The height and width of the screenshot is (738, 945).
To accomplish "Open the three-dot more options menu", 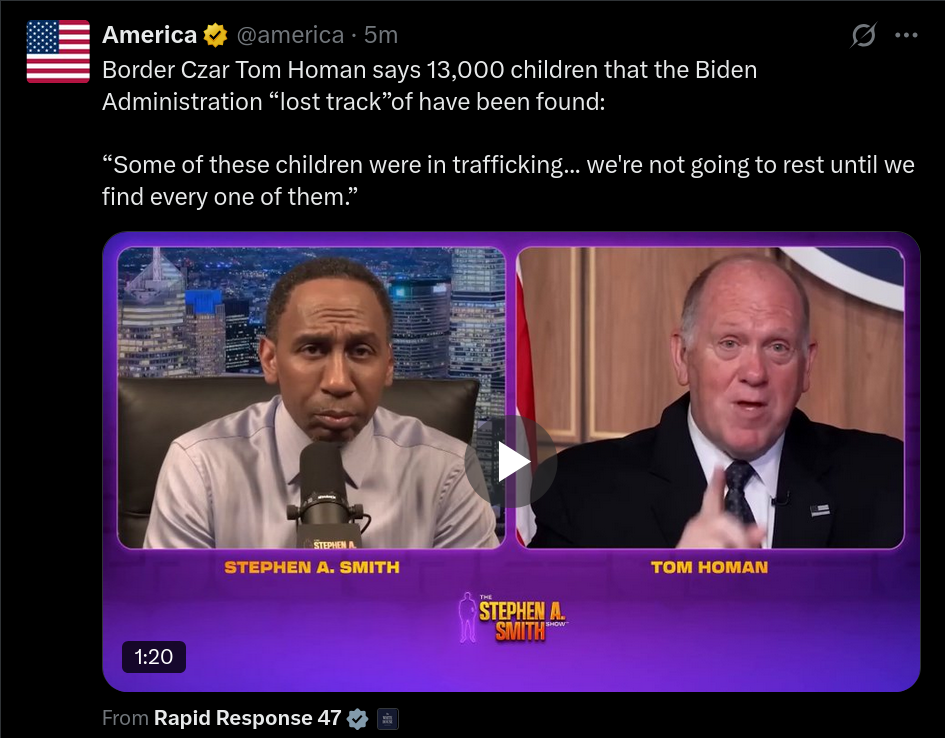I will tap(906, 35).
